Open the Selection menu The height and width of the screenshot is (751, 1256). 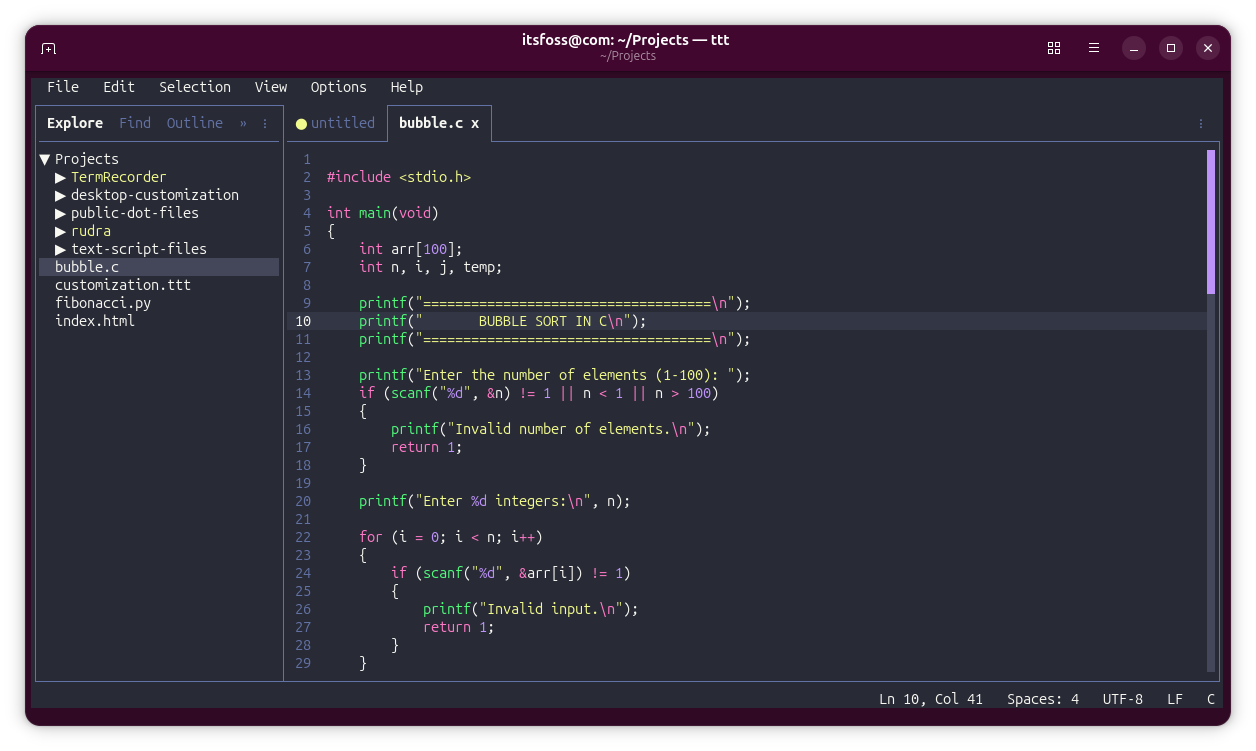(195, 87)
